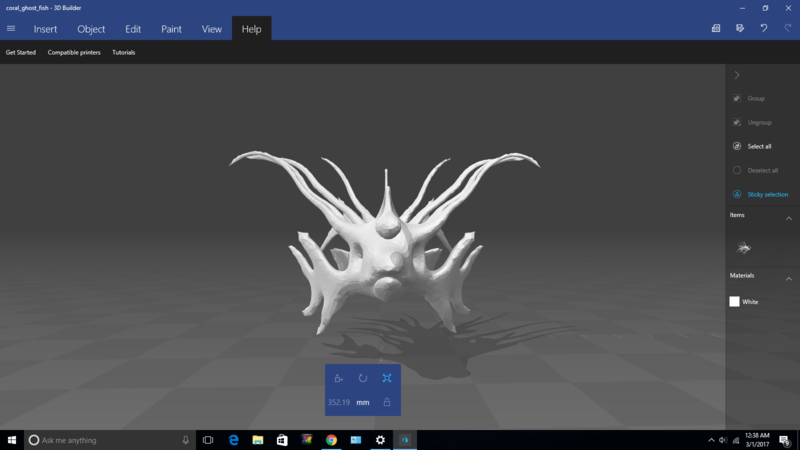
Task: Click the Undo arrow icon
Action: click(x=764, y=29)
